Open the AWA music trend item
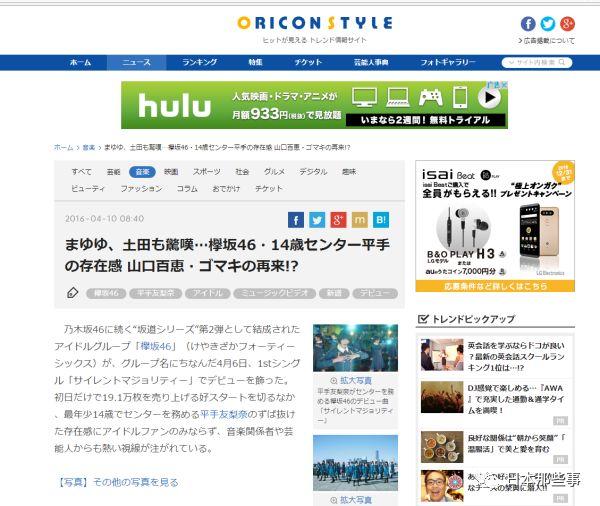The width and height of the screenshot is (600, 506). coord(516,399)
